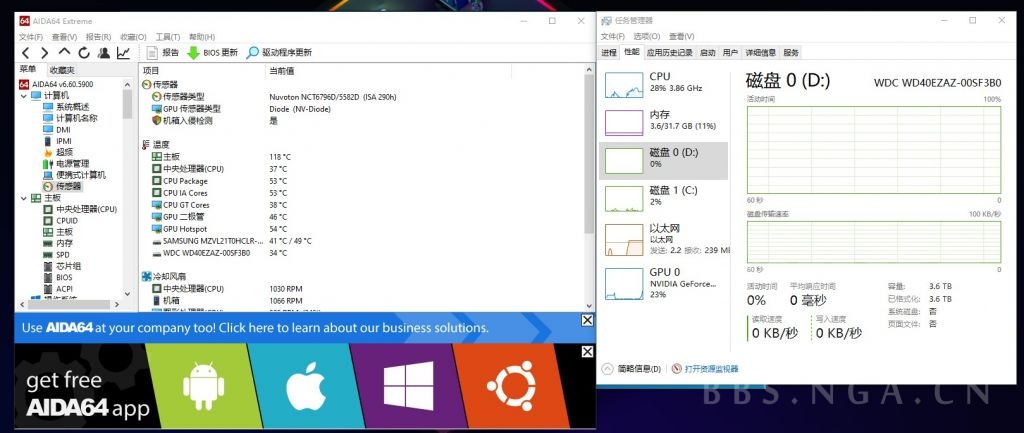
Task: Click the Windows icon in the AIDA64 app banner
Action: point(408,386)
